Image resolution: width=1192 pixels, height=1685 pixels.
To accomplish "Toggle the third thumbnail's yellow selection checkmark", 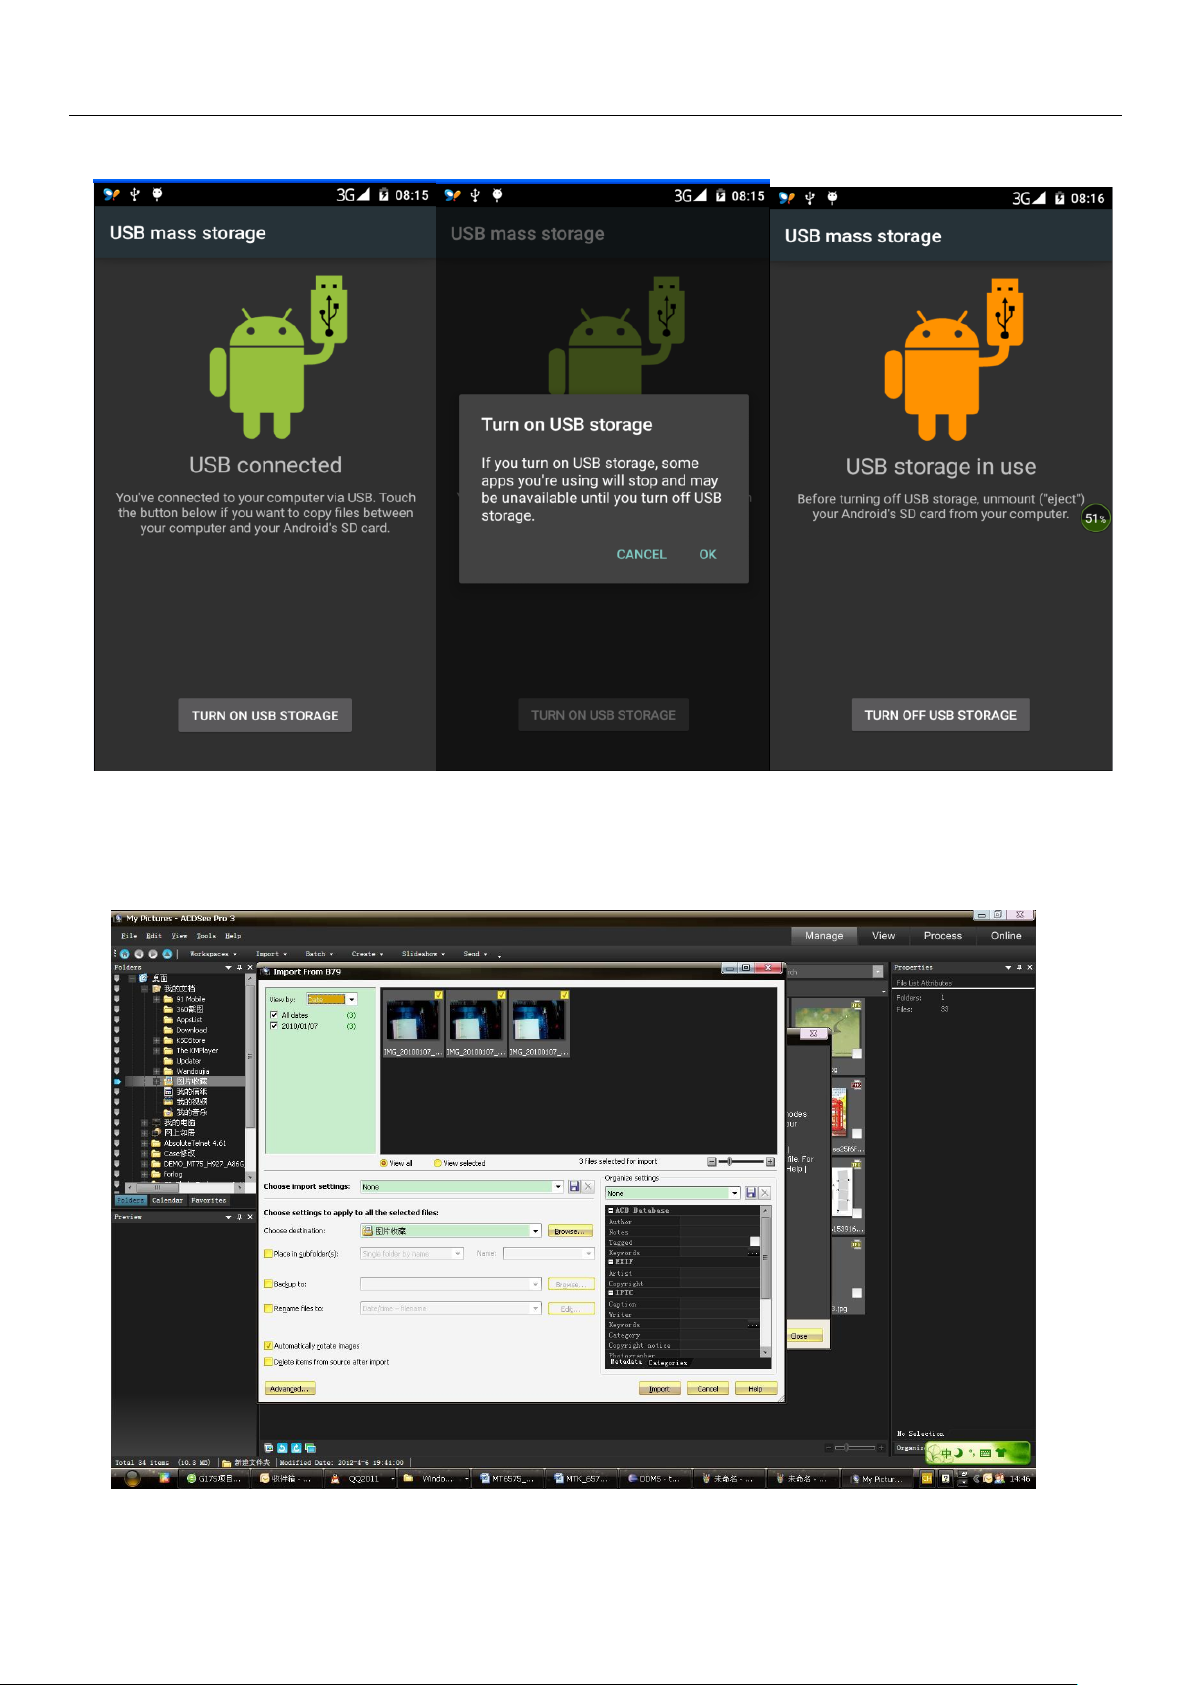I will 564,995.
